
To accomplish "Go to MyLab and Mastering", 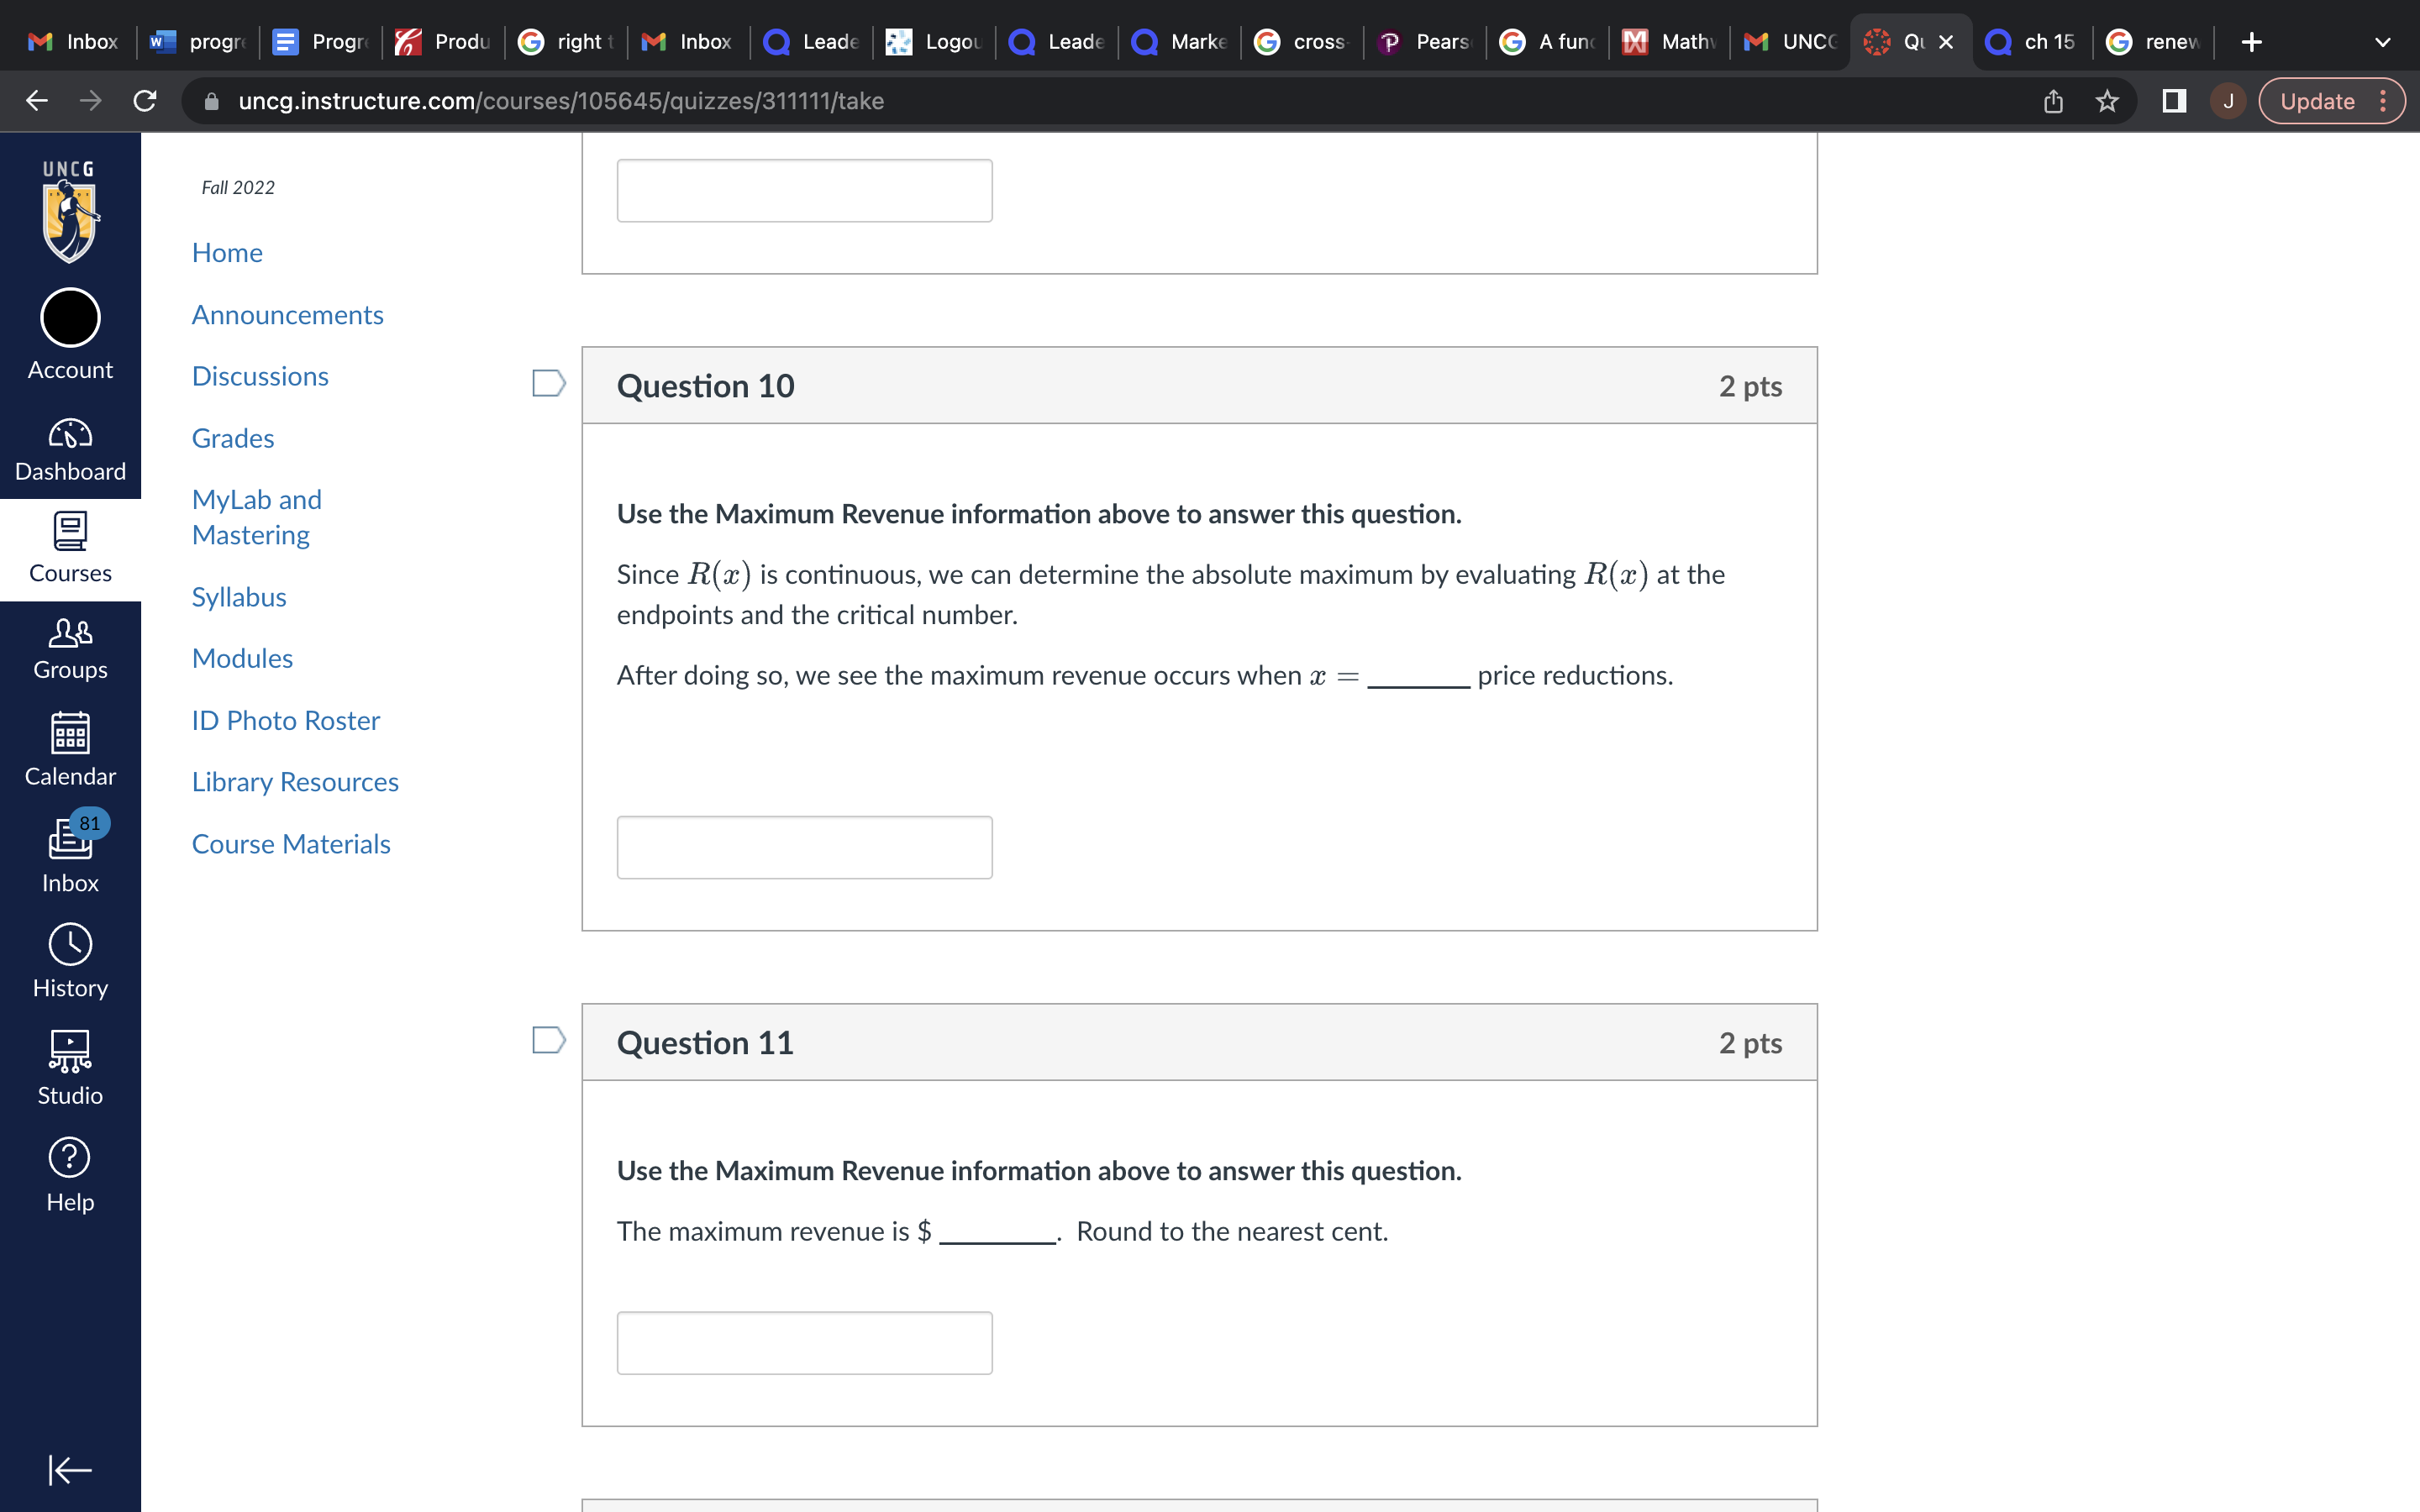I will (256, 517).
